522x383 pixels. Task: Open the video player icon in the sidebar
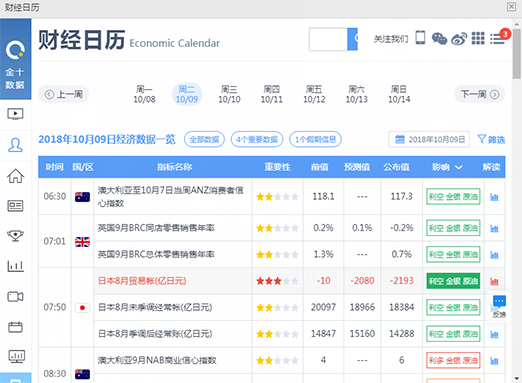coord(15,114)
